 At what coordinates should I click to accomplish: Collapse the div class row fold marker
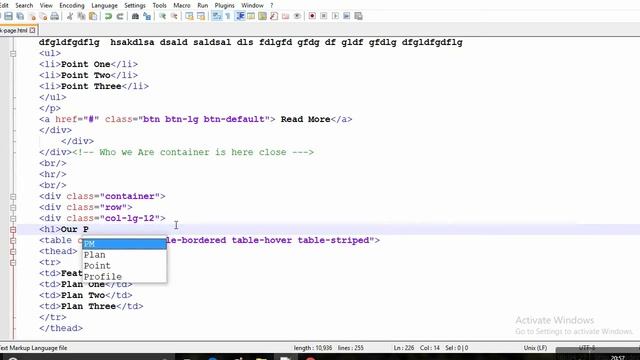(x=13, y=207)
